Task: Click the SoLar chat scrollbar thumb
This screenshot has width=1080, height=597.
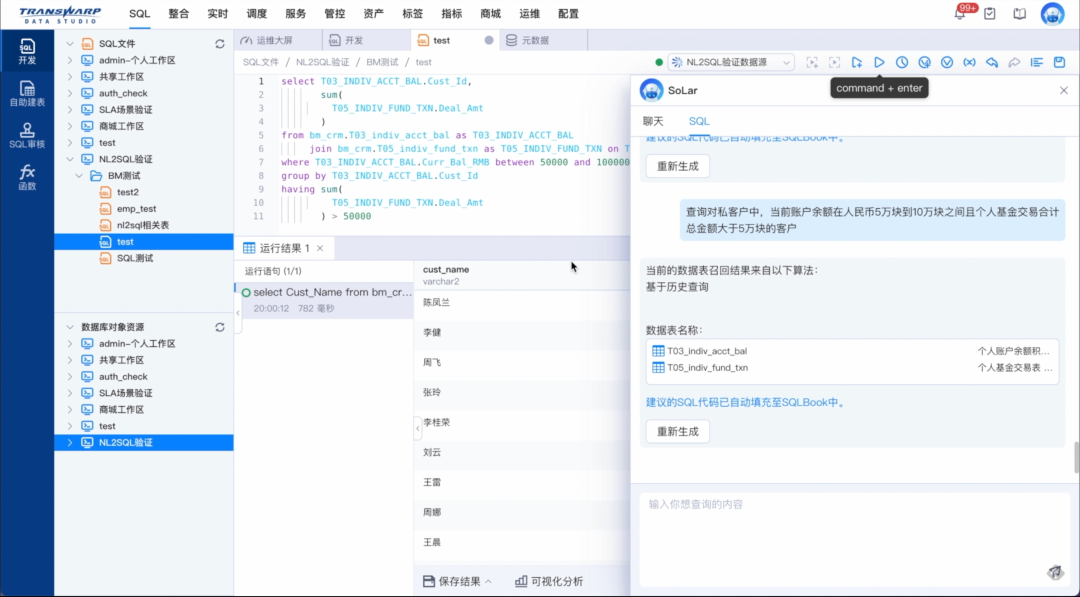Action: click(x=1076, y=457)
